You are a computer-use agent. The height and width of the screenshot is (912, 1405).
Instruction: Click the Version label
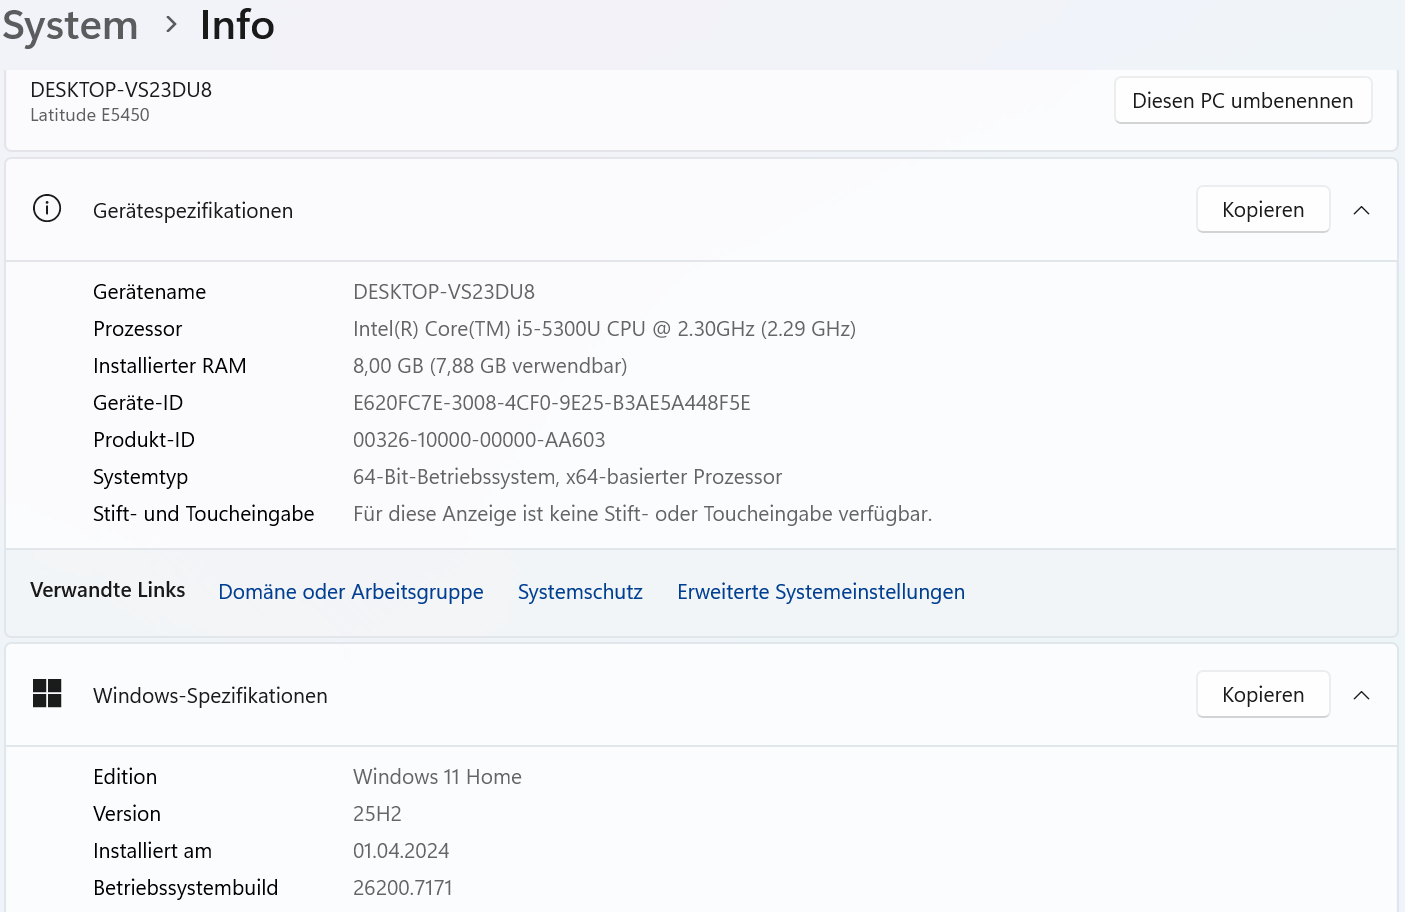(127, 814)
